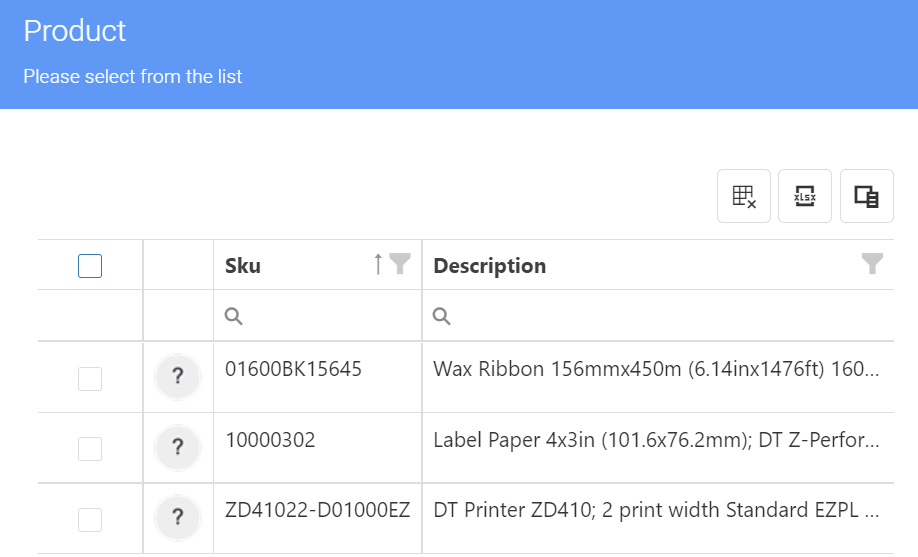This screenshot has width=918, height=557.
Task: Click the ZD41022-D01000EZ Sku cell
Action: coord(317,510)
